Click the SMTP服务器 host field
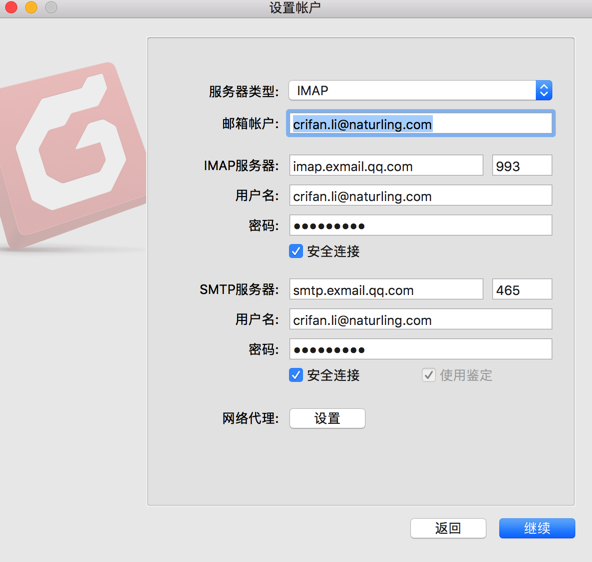 click(386, 289)
